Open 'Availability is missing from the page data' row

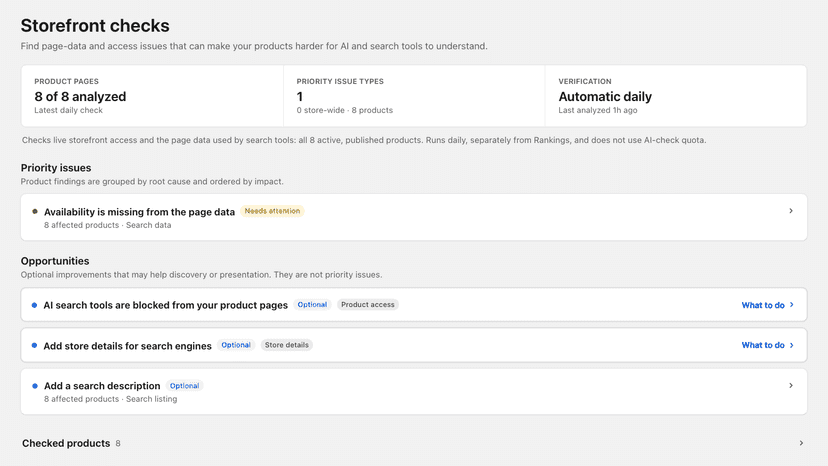click(414, 217)
